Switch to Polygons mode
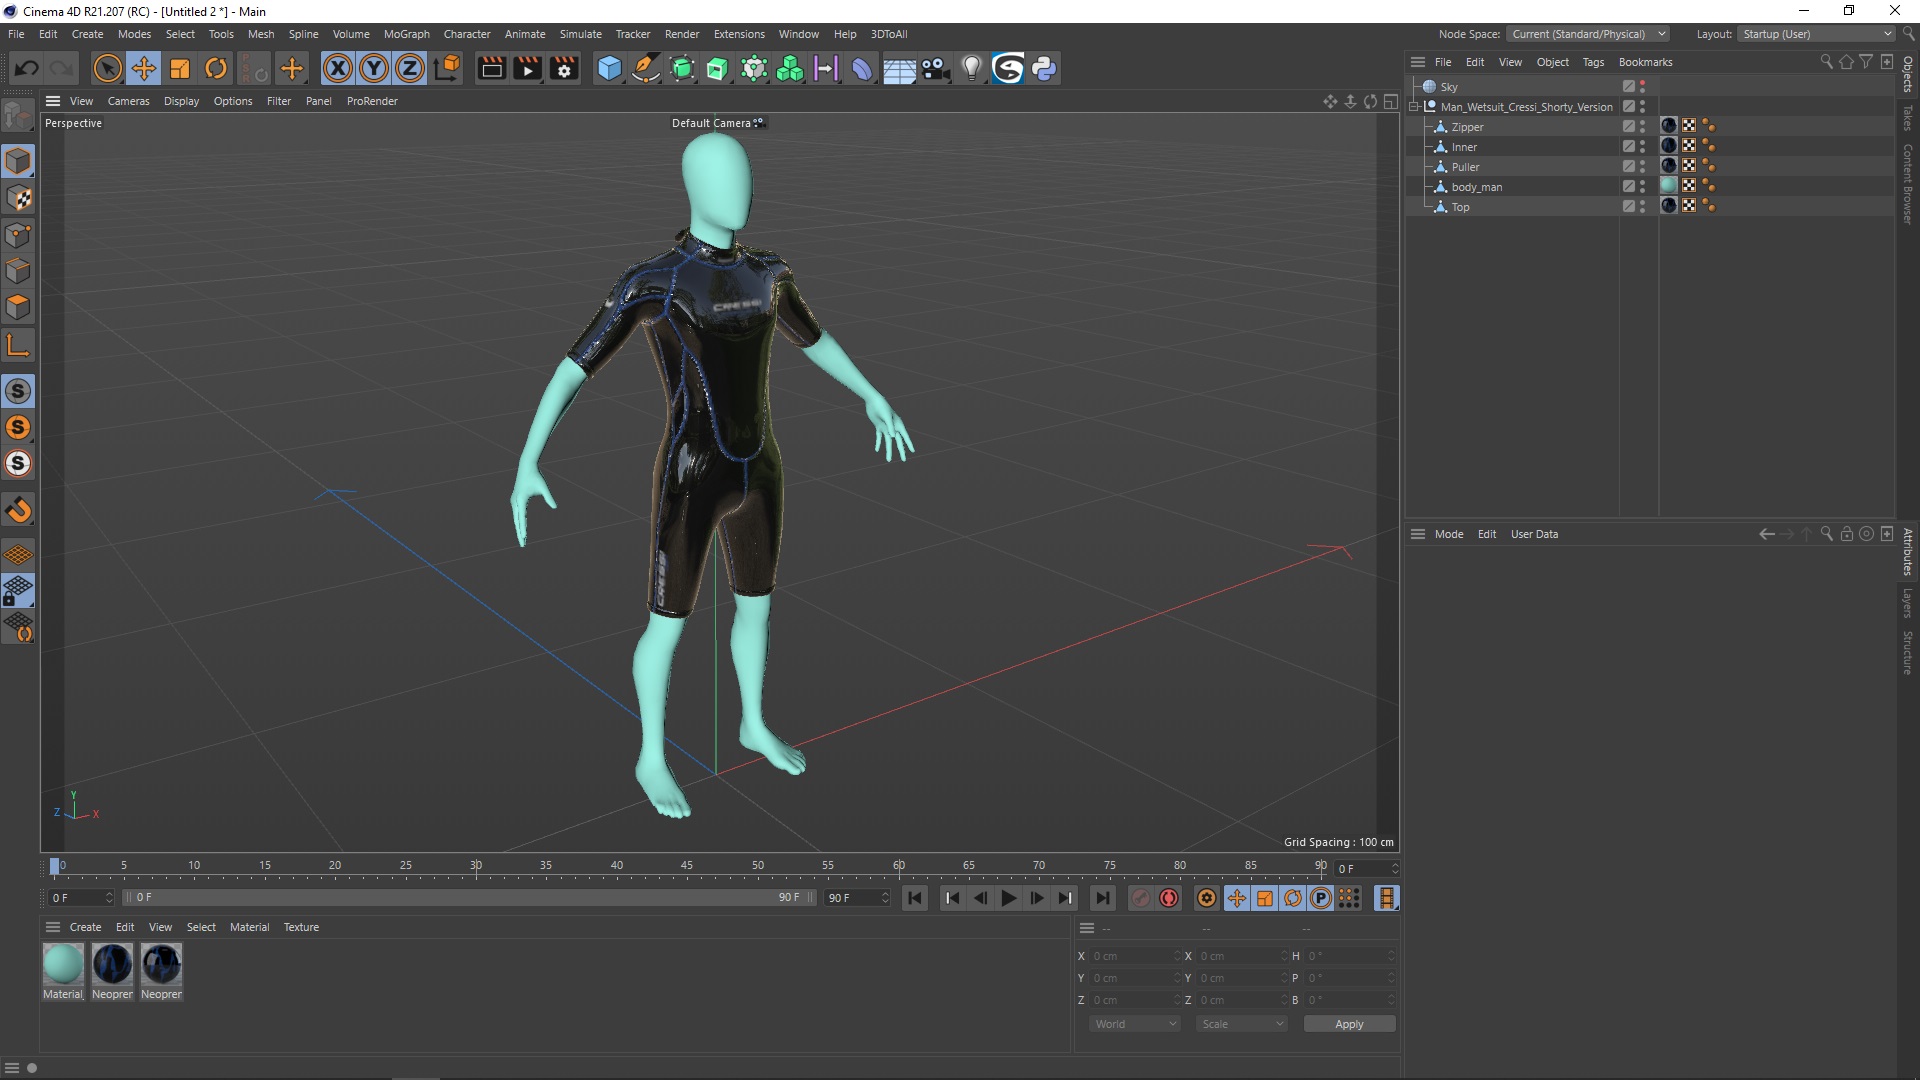1920x1080 pixels. (18, 307)
